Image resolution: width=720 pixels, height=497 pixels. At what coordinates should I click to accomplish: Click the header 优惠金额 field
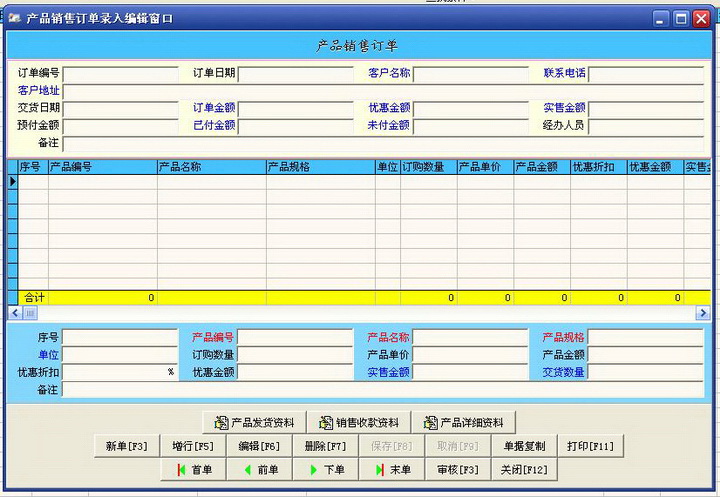point(471,109)
